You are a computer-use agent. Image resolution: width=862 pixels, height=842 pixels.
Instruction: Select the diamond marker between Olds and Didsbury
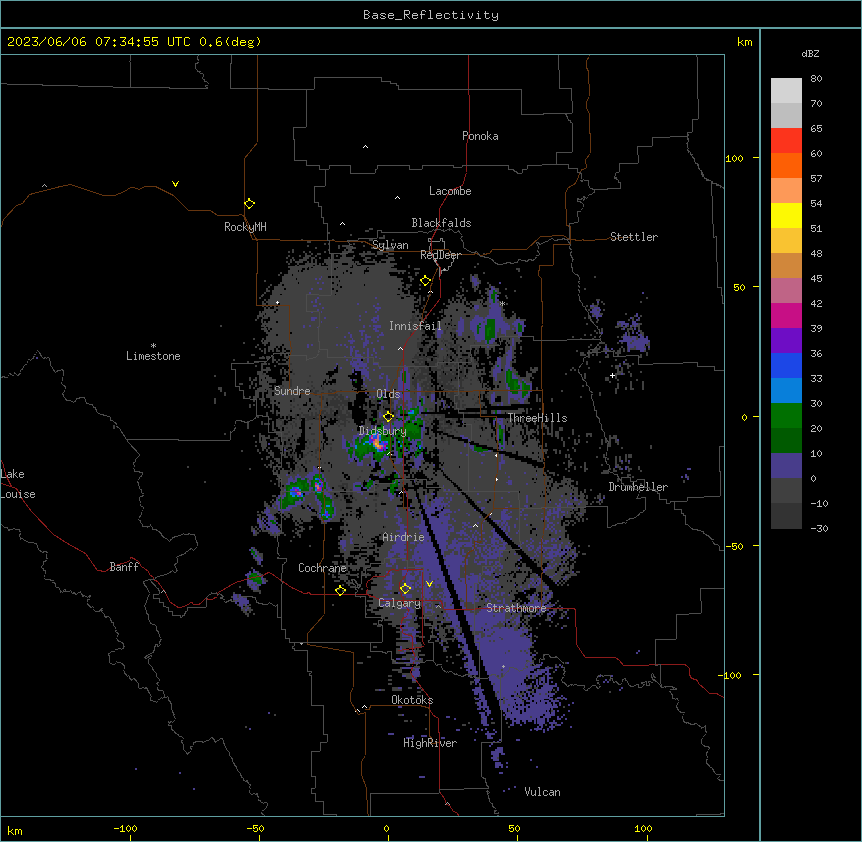(388, 416)
